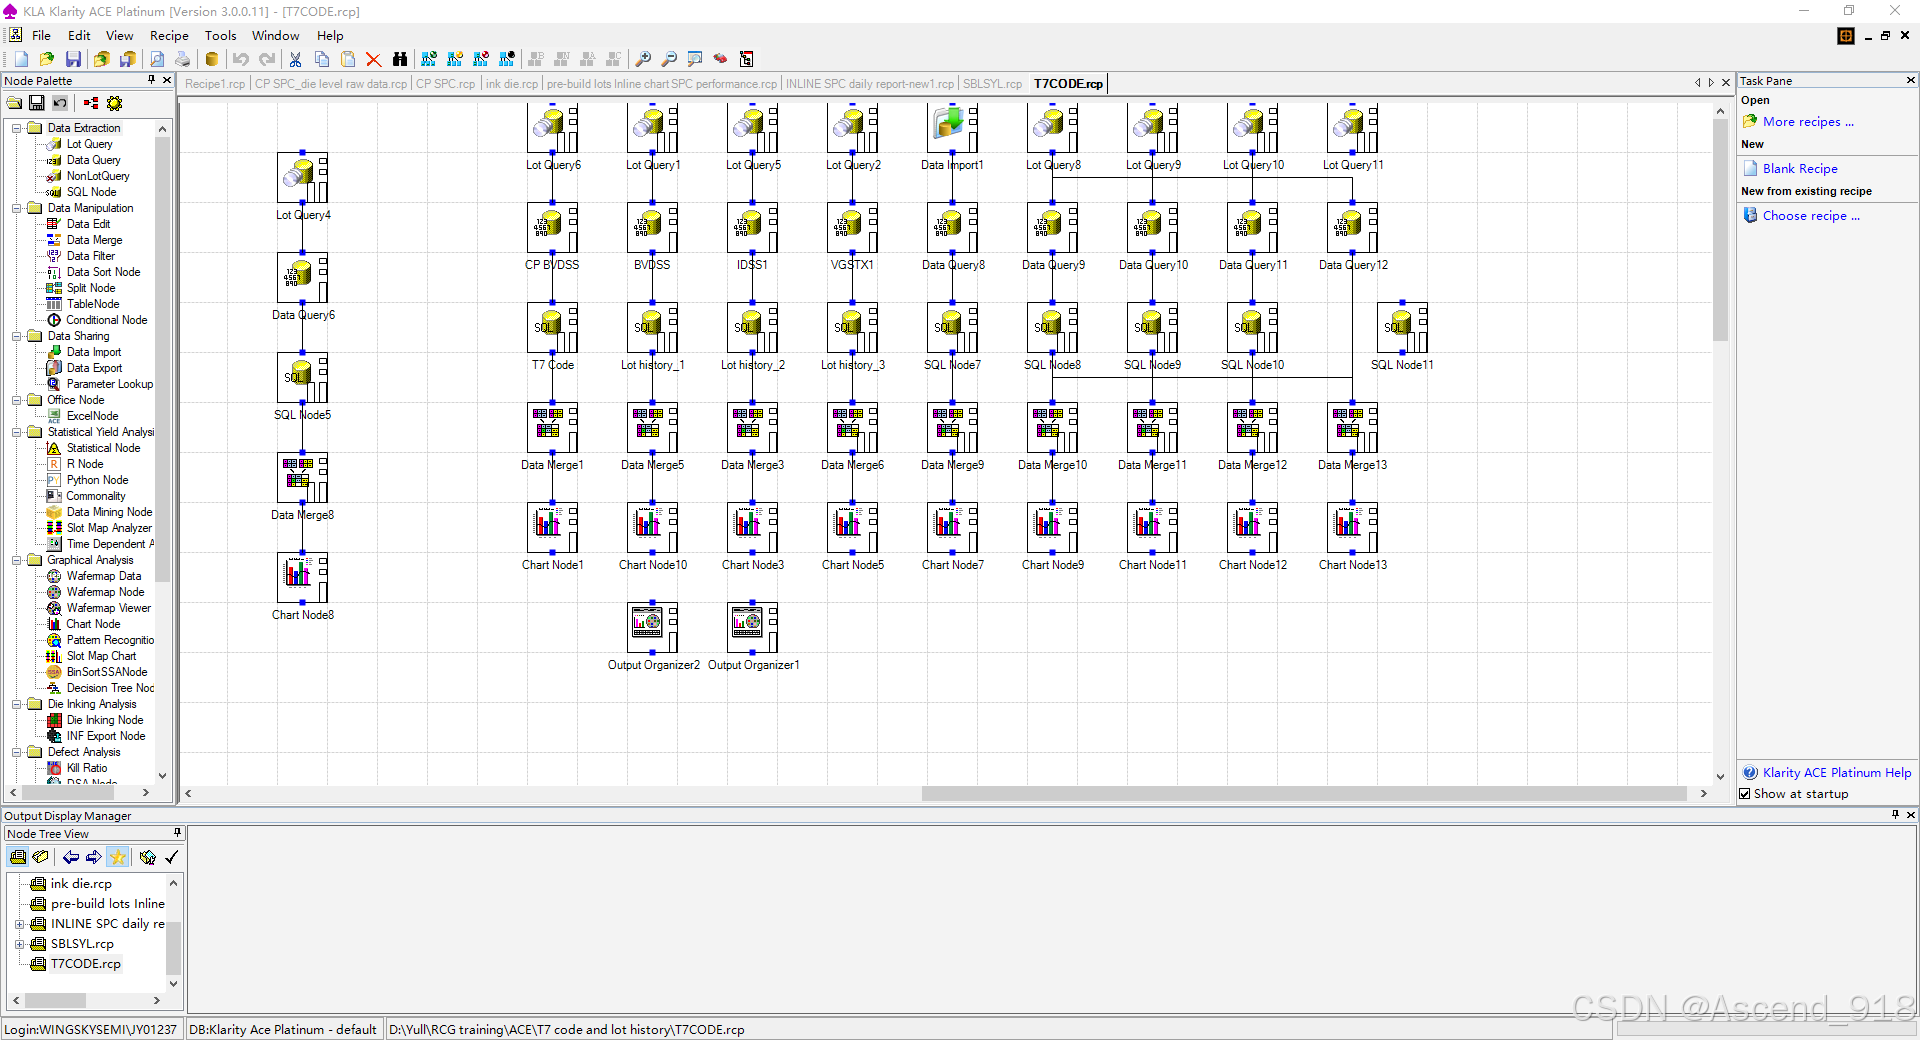Click the Zoom Out magnifier icon

[669, 59]
